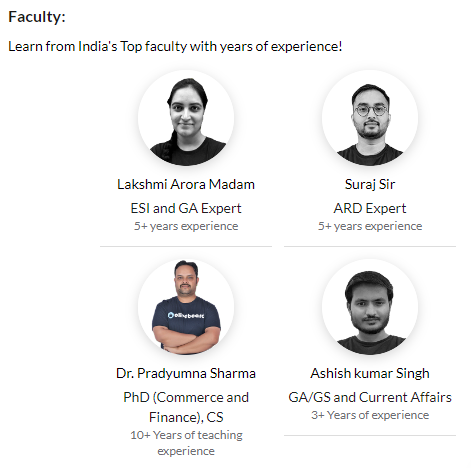Screen dimensions: 471x468
Task: Click the ESI and GA Expert label
Action: click(186, 208)
